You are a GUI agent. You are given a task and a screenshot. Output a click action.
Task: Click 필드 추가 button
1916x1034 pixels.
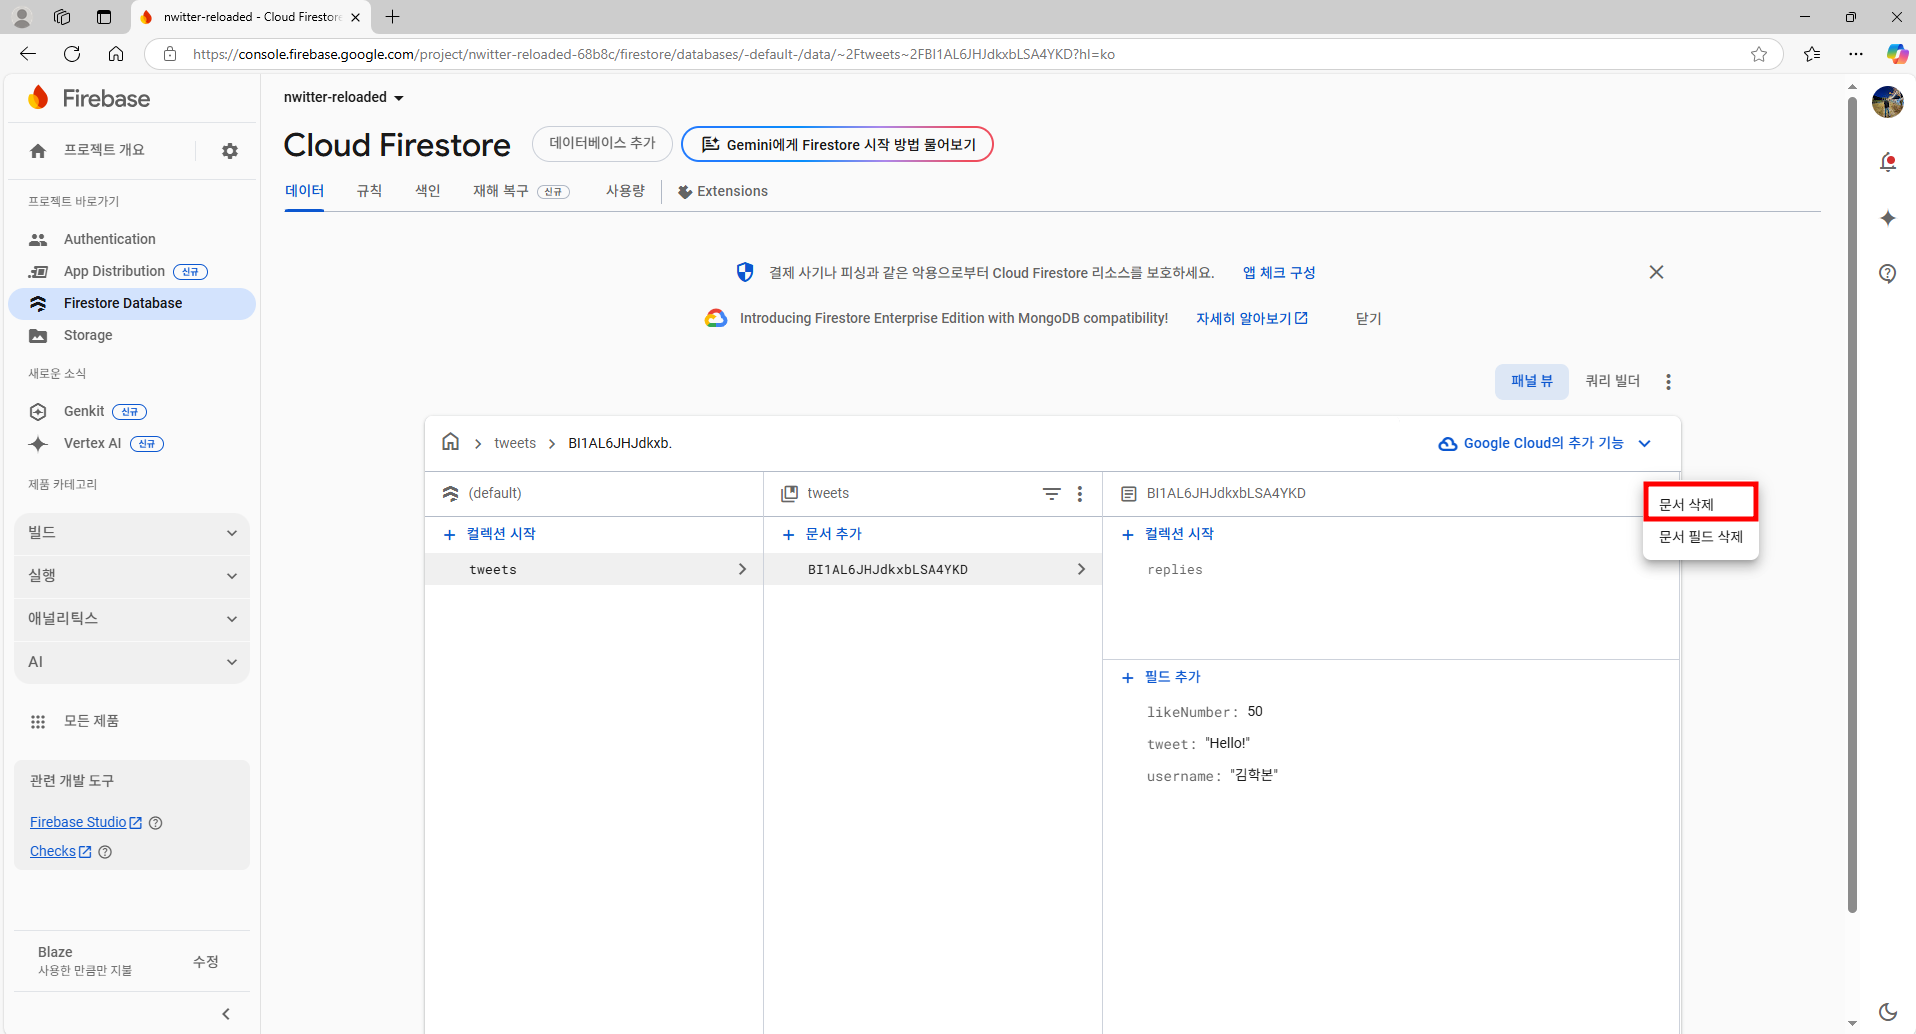tap(1161, 677)
